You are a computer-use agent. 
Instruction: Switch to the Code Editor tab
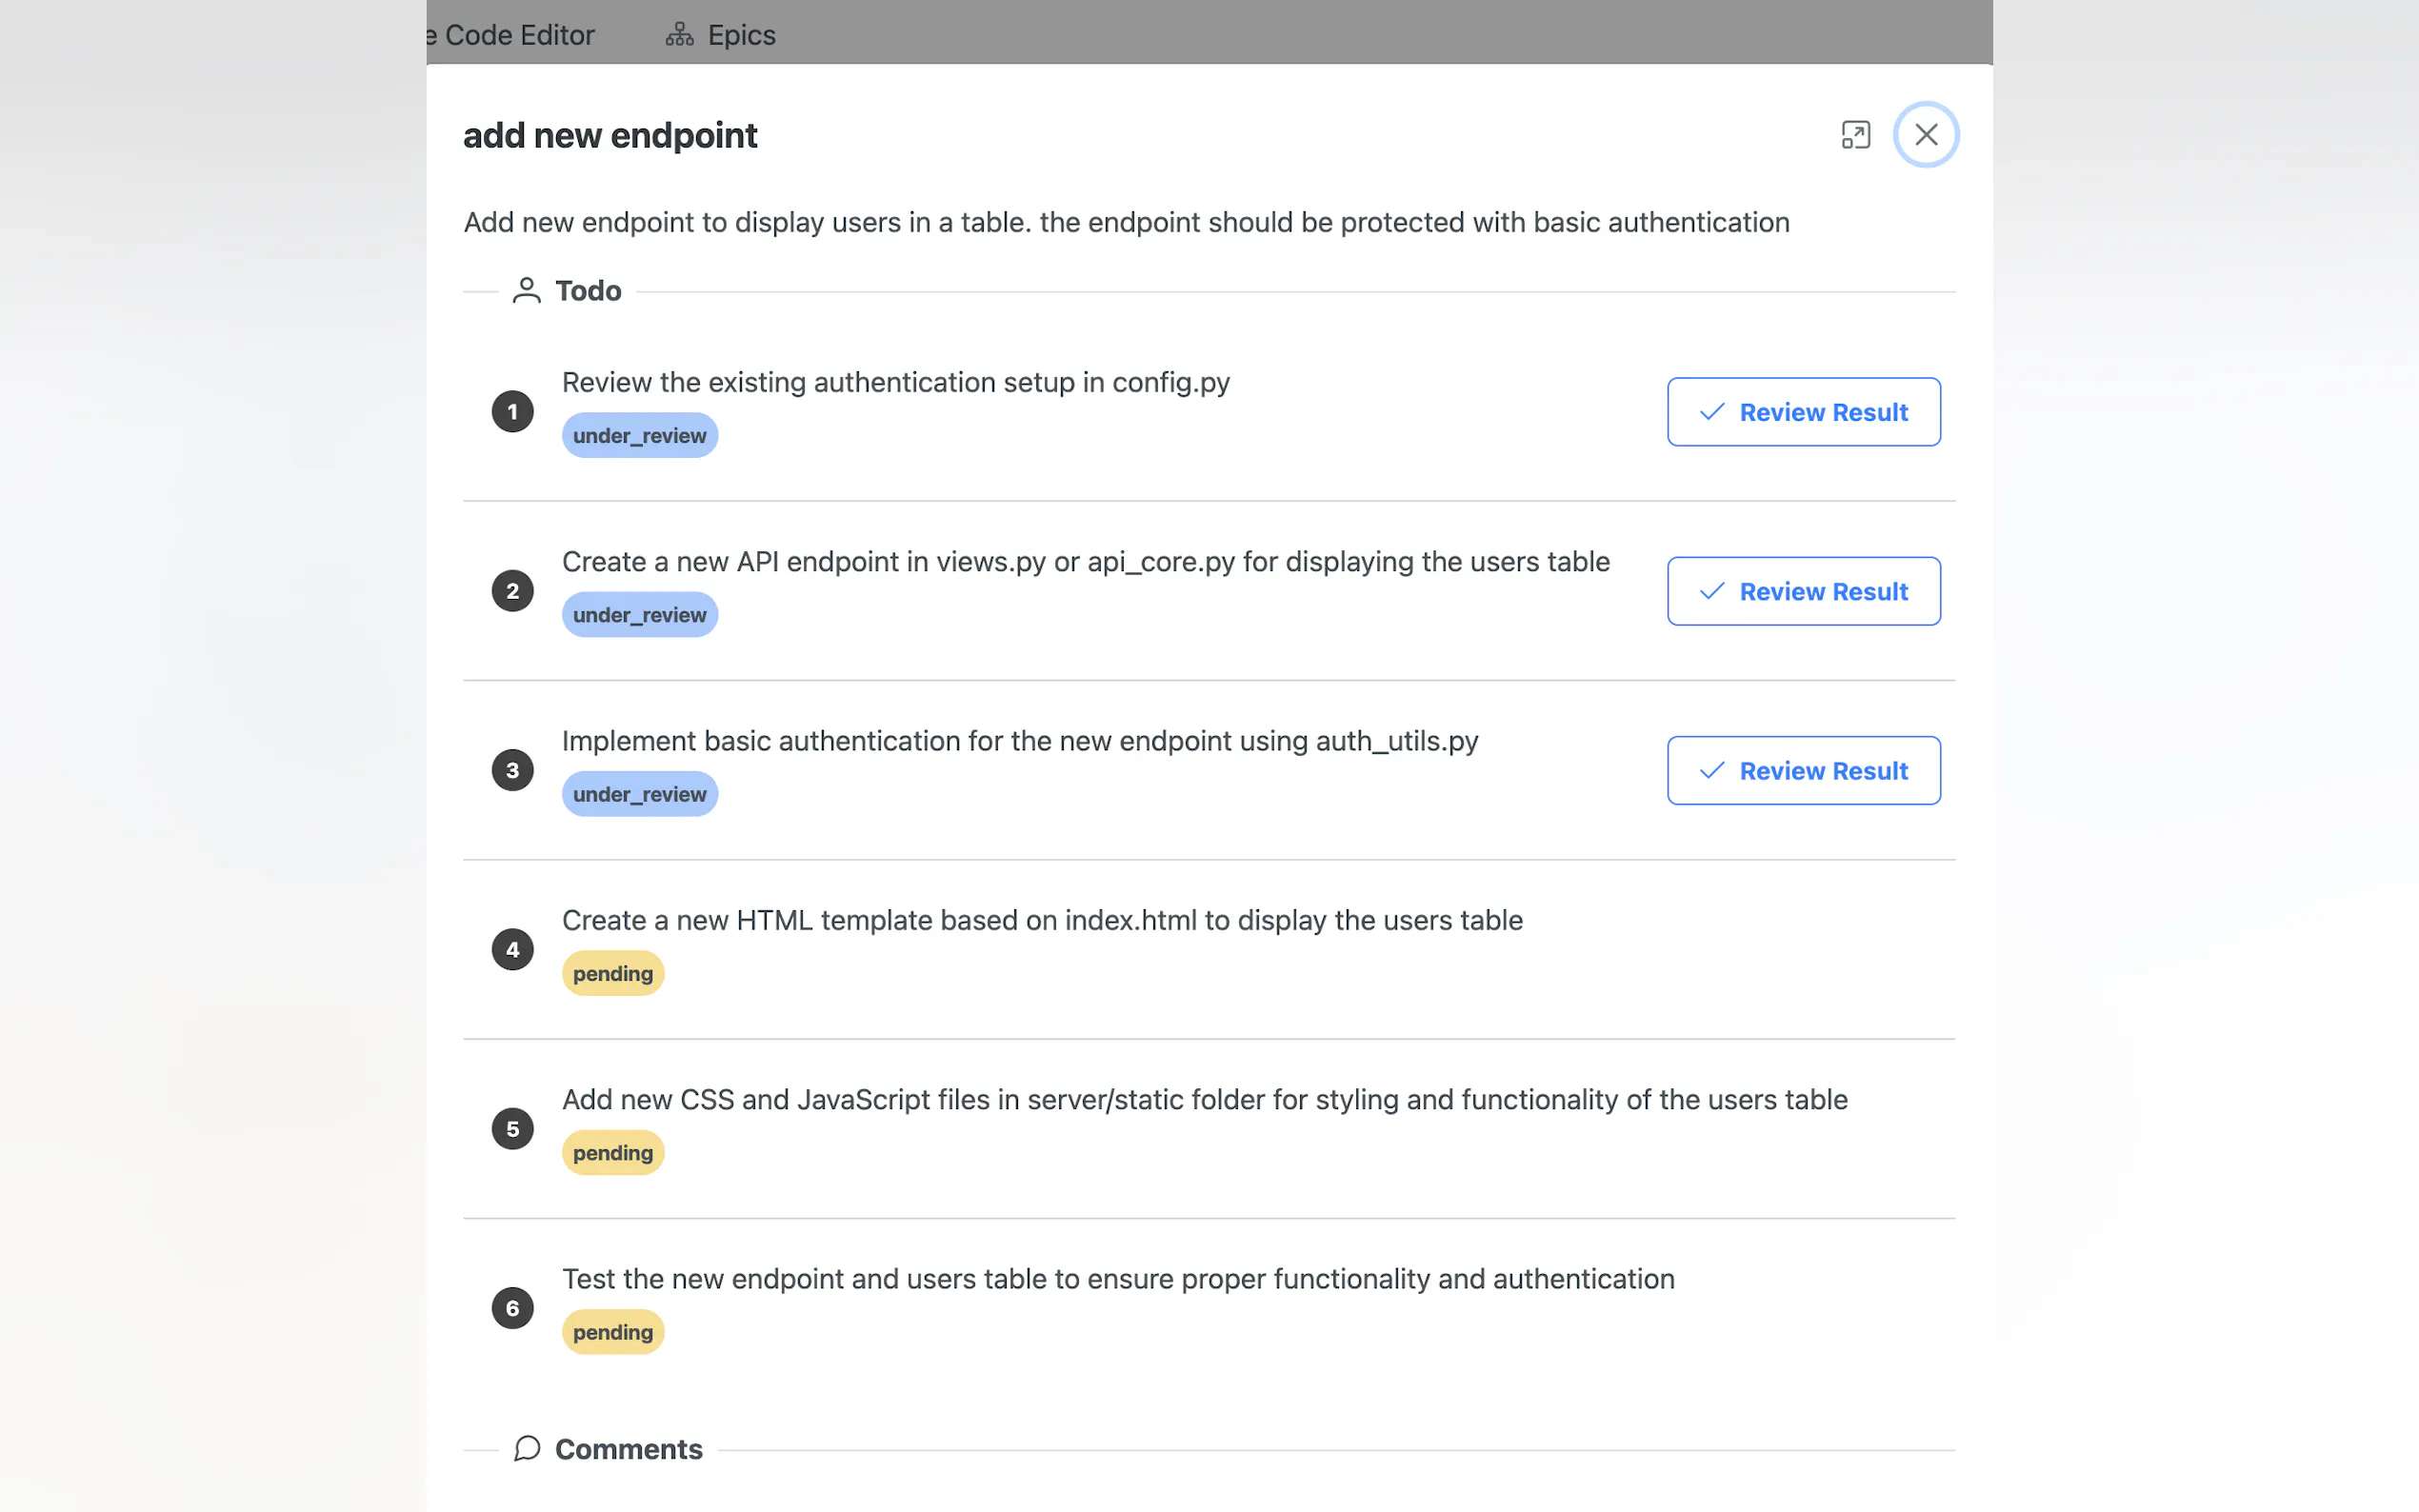coord(511,34)
